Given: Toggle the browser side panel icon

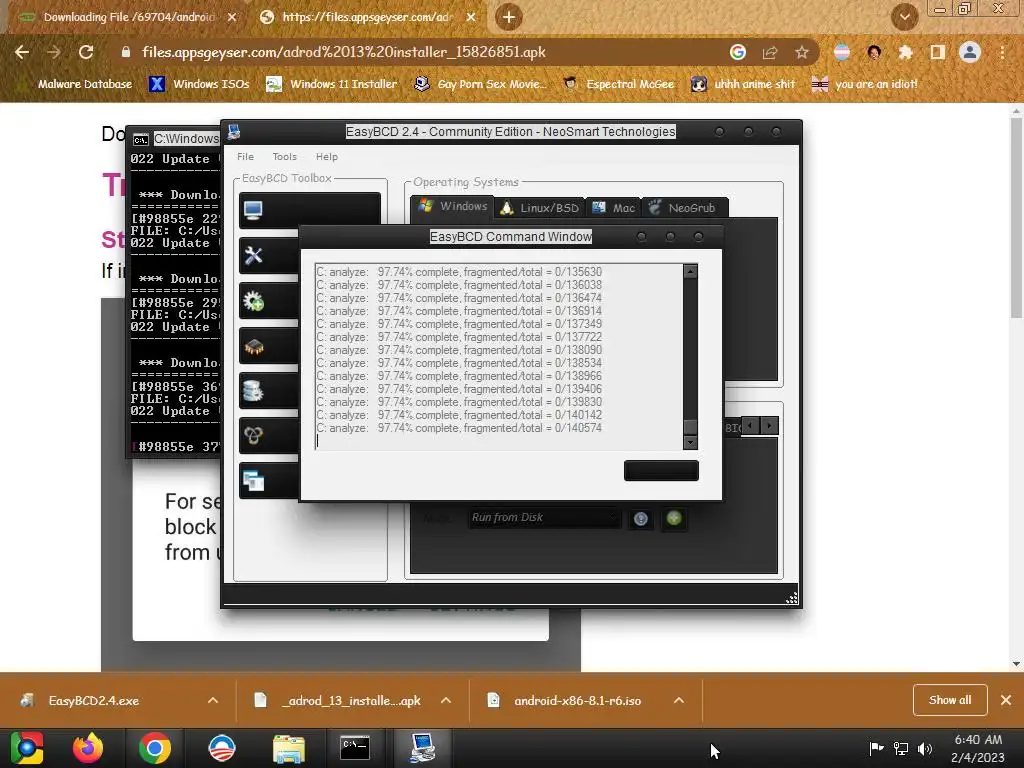Looking at the screenshot, I should (938, 52).
